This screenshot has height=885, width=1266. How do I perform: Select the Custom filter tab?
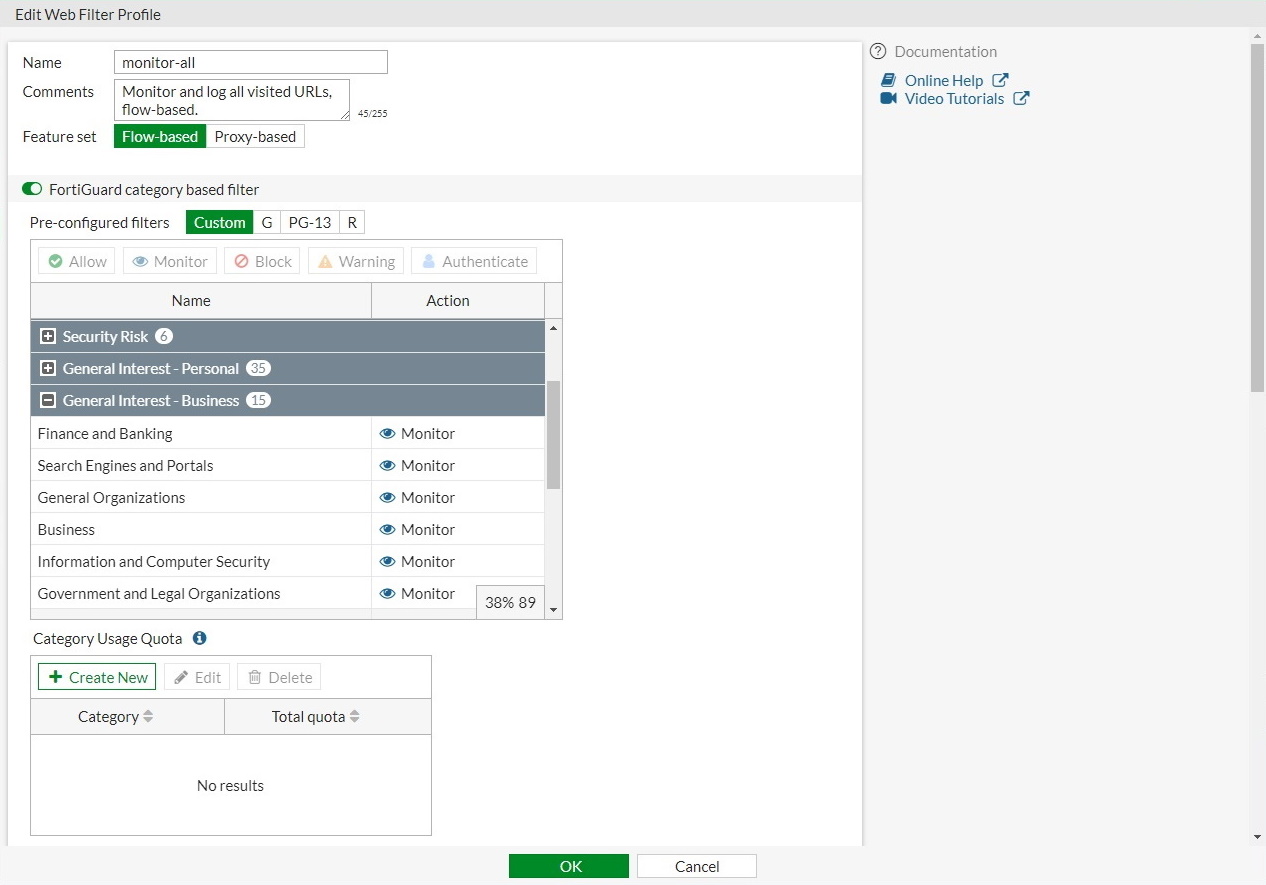click(219, 222)
